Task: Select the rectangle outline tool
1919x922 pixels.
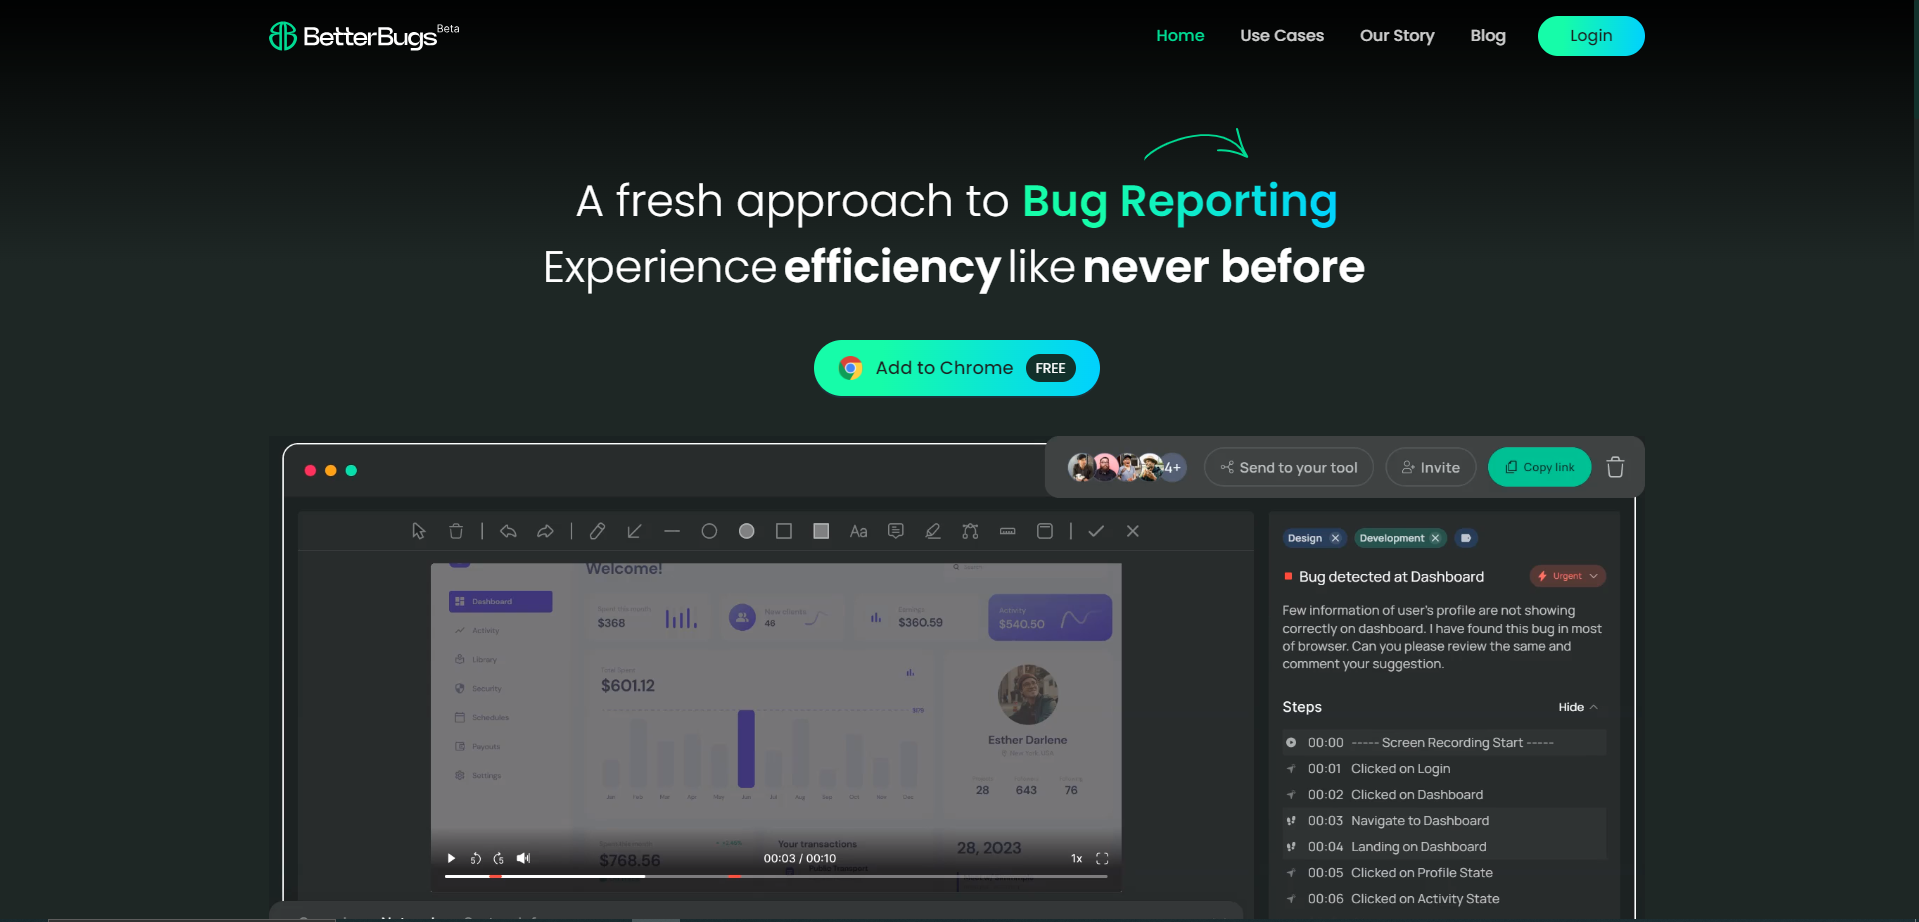Action: (x=783, y=531)
